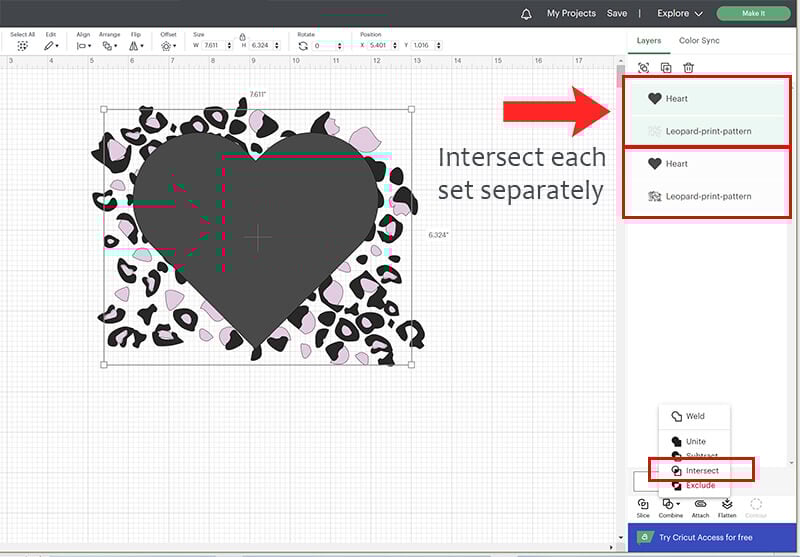Click the notification bell icon
Image resolution: width=800 pixels, height=557 pixels.
coord(526,14)
